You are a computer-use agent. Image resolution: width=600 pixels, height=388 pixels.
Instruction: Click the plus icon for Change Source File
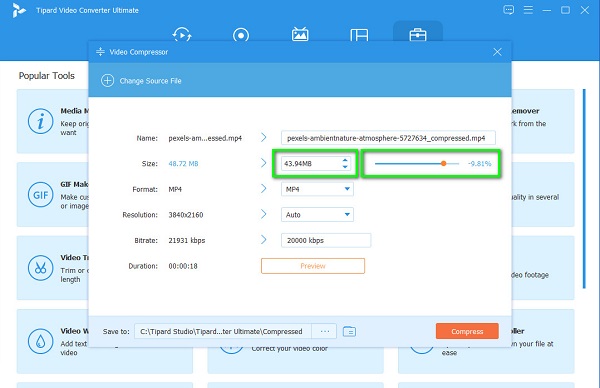pos(108,81)
